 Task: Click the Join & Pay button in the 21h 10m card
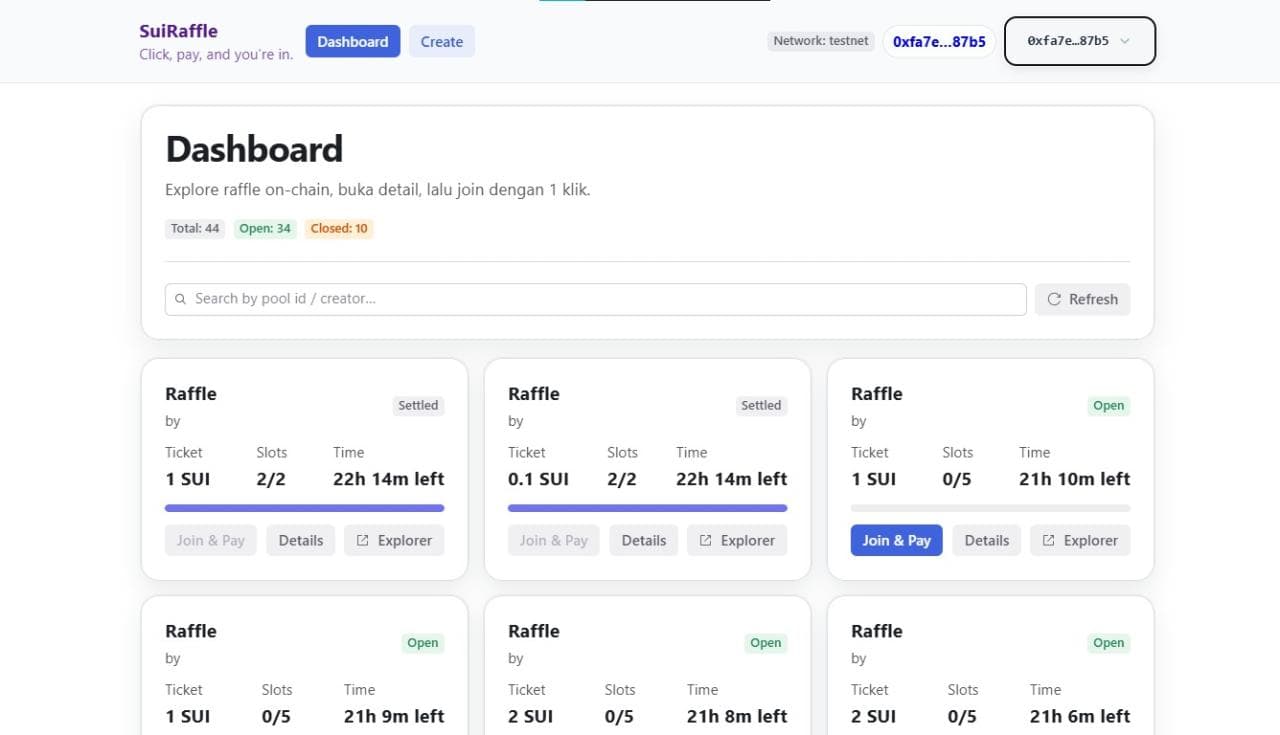[x=897, y=540]
